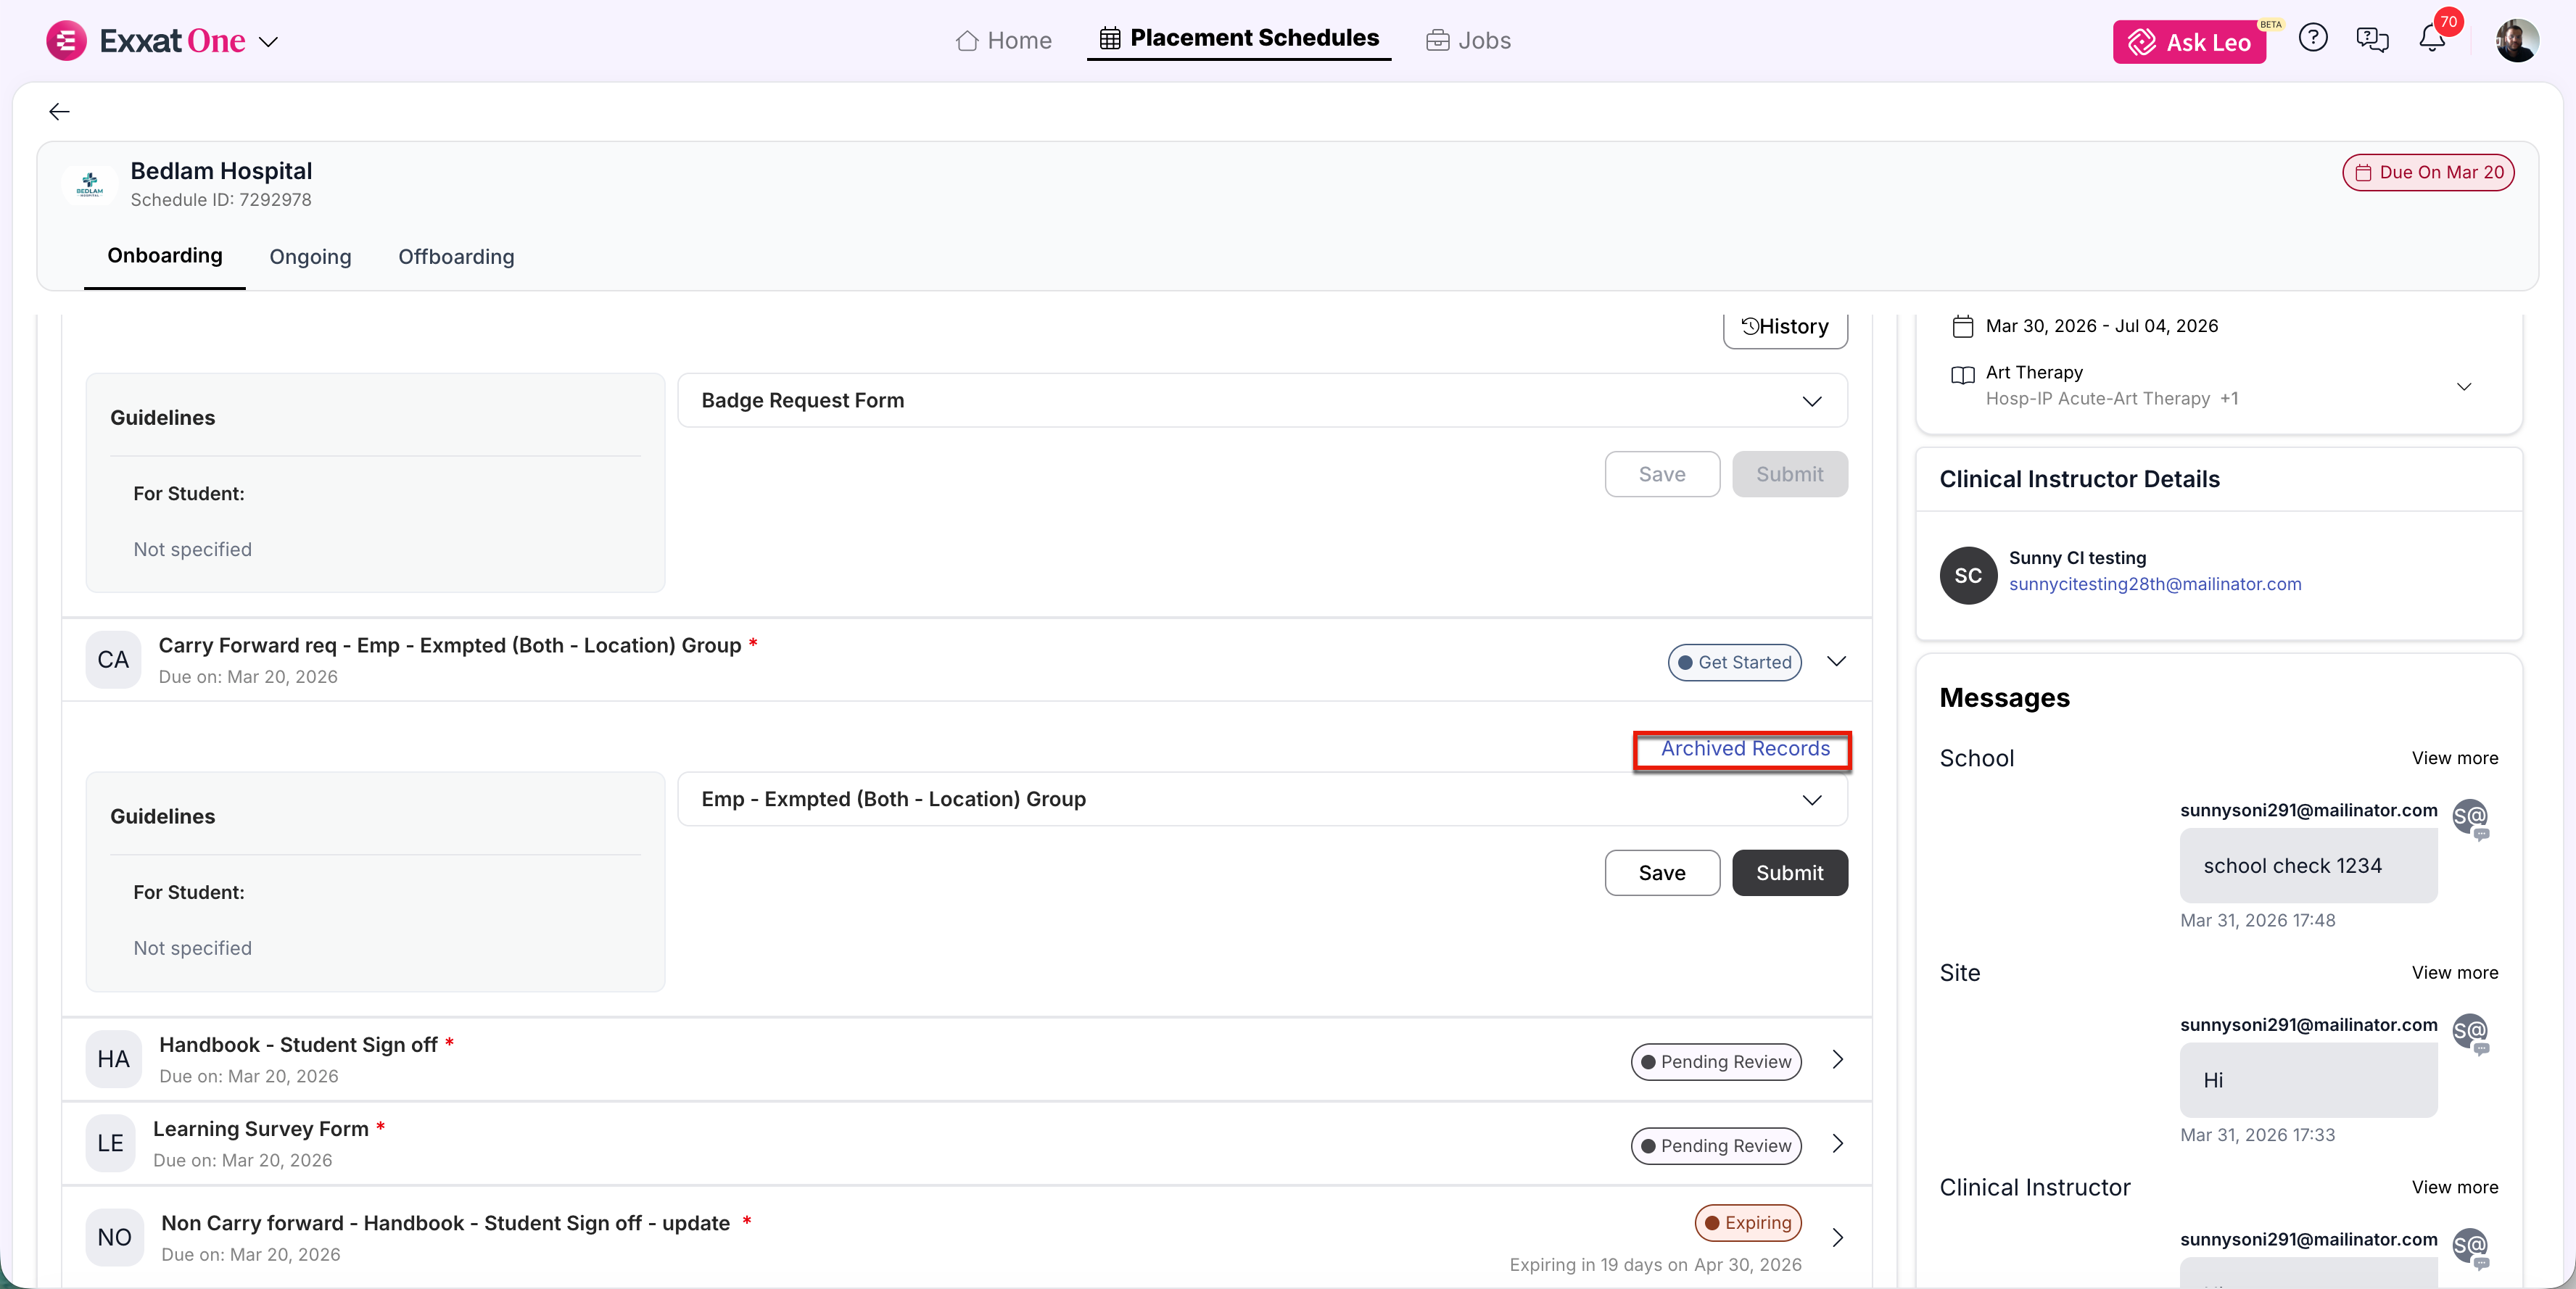Image resolution: width=2576 pixels, height=1289 pixels.
Task: Open the help question mark icon
Action: (2312, 39)
